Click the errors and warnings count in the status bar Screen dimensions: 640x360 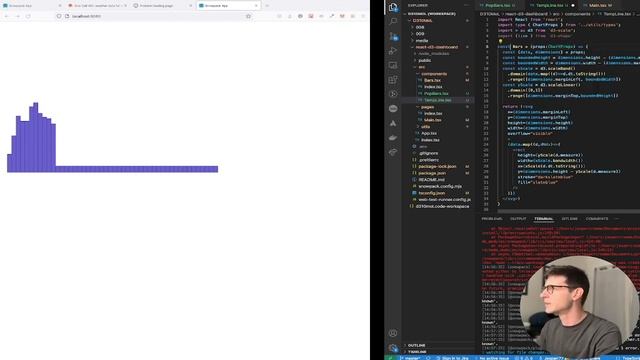(524, 358)
